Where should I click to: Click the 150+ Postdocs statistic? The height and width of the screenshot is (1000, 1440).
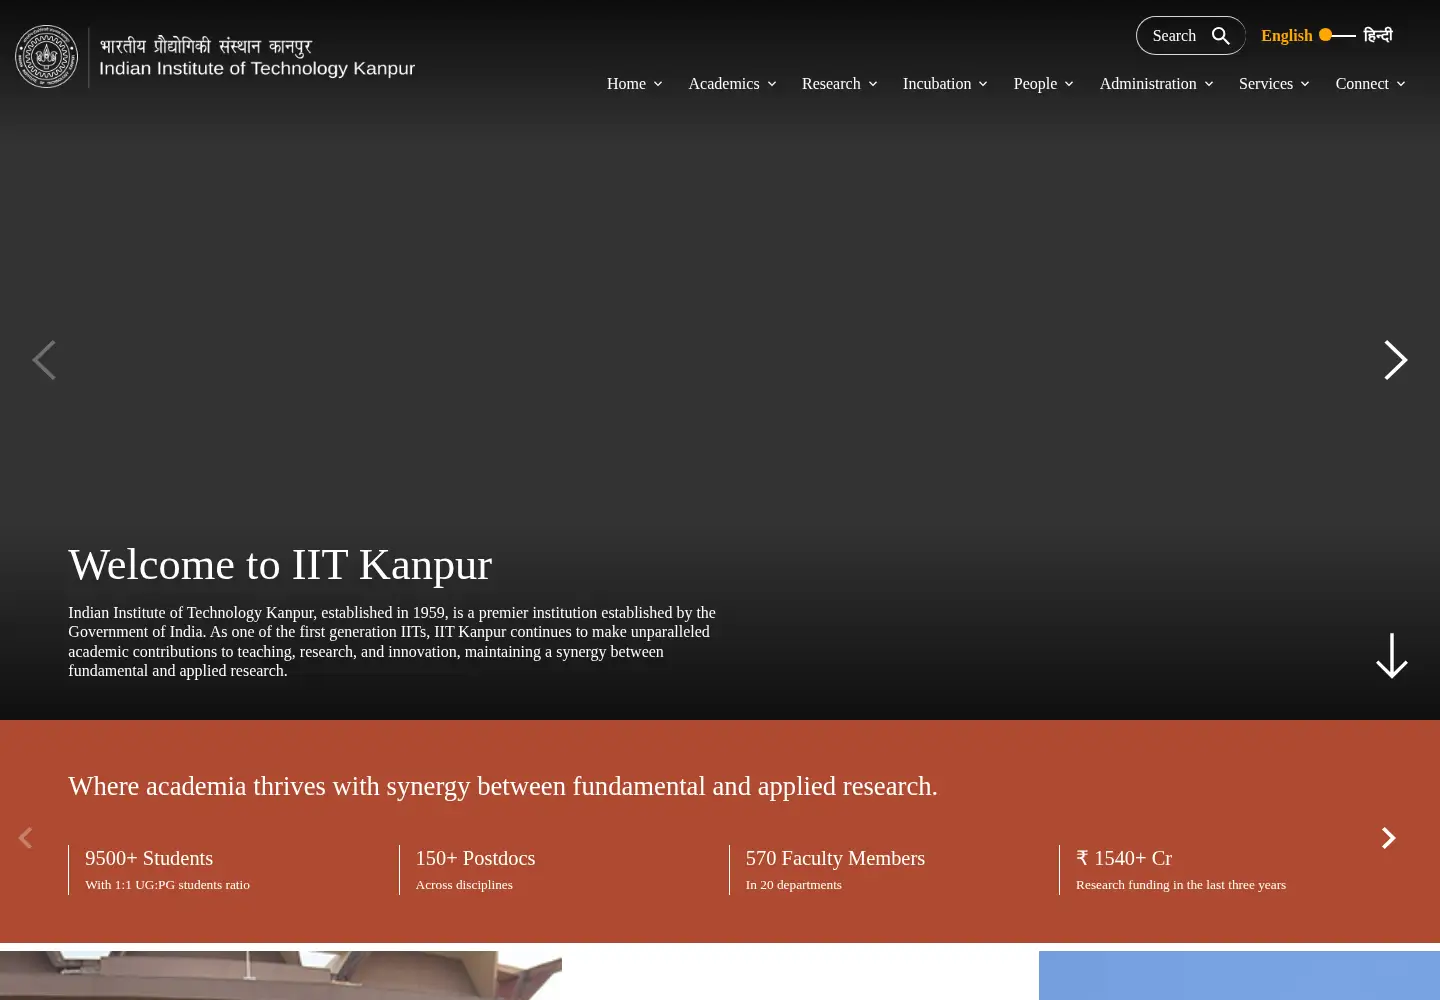[x=475, y=858]
